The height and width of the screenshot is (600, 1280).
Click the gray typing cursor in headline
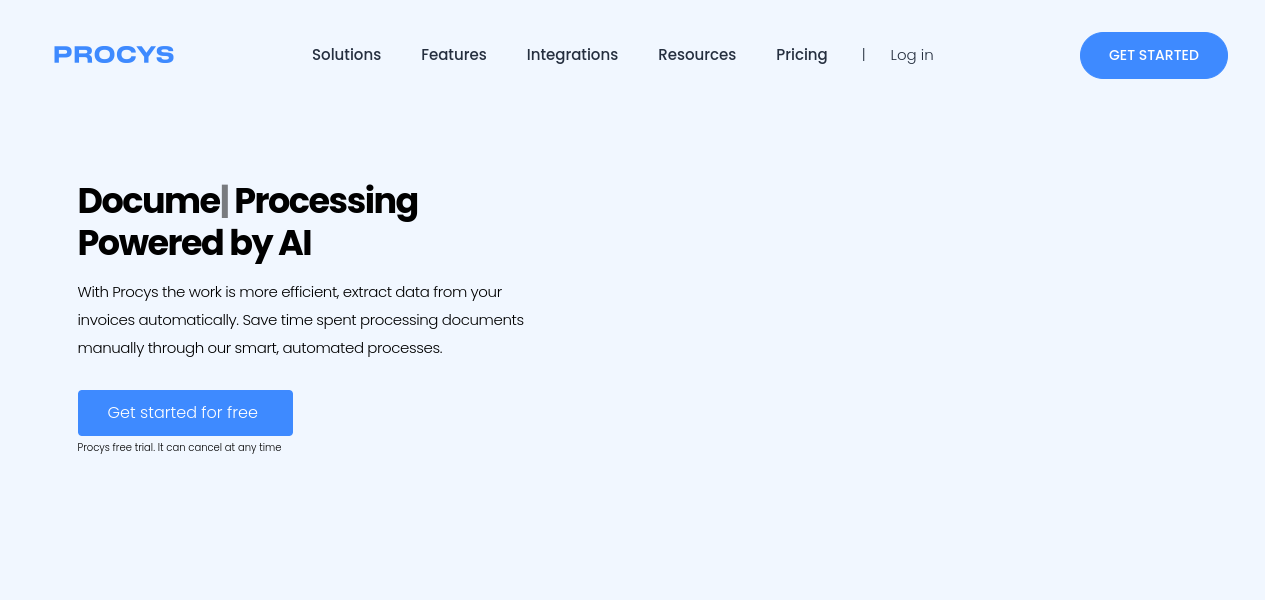click(225, 201)
